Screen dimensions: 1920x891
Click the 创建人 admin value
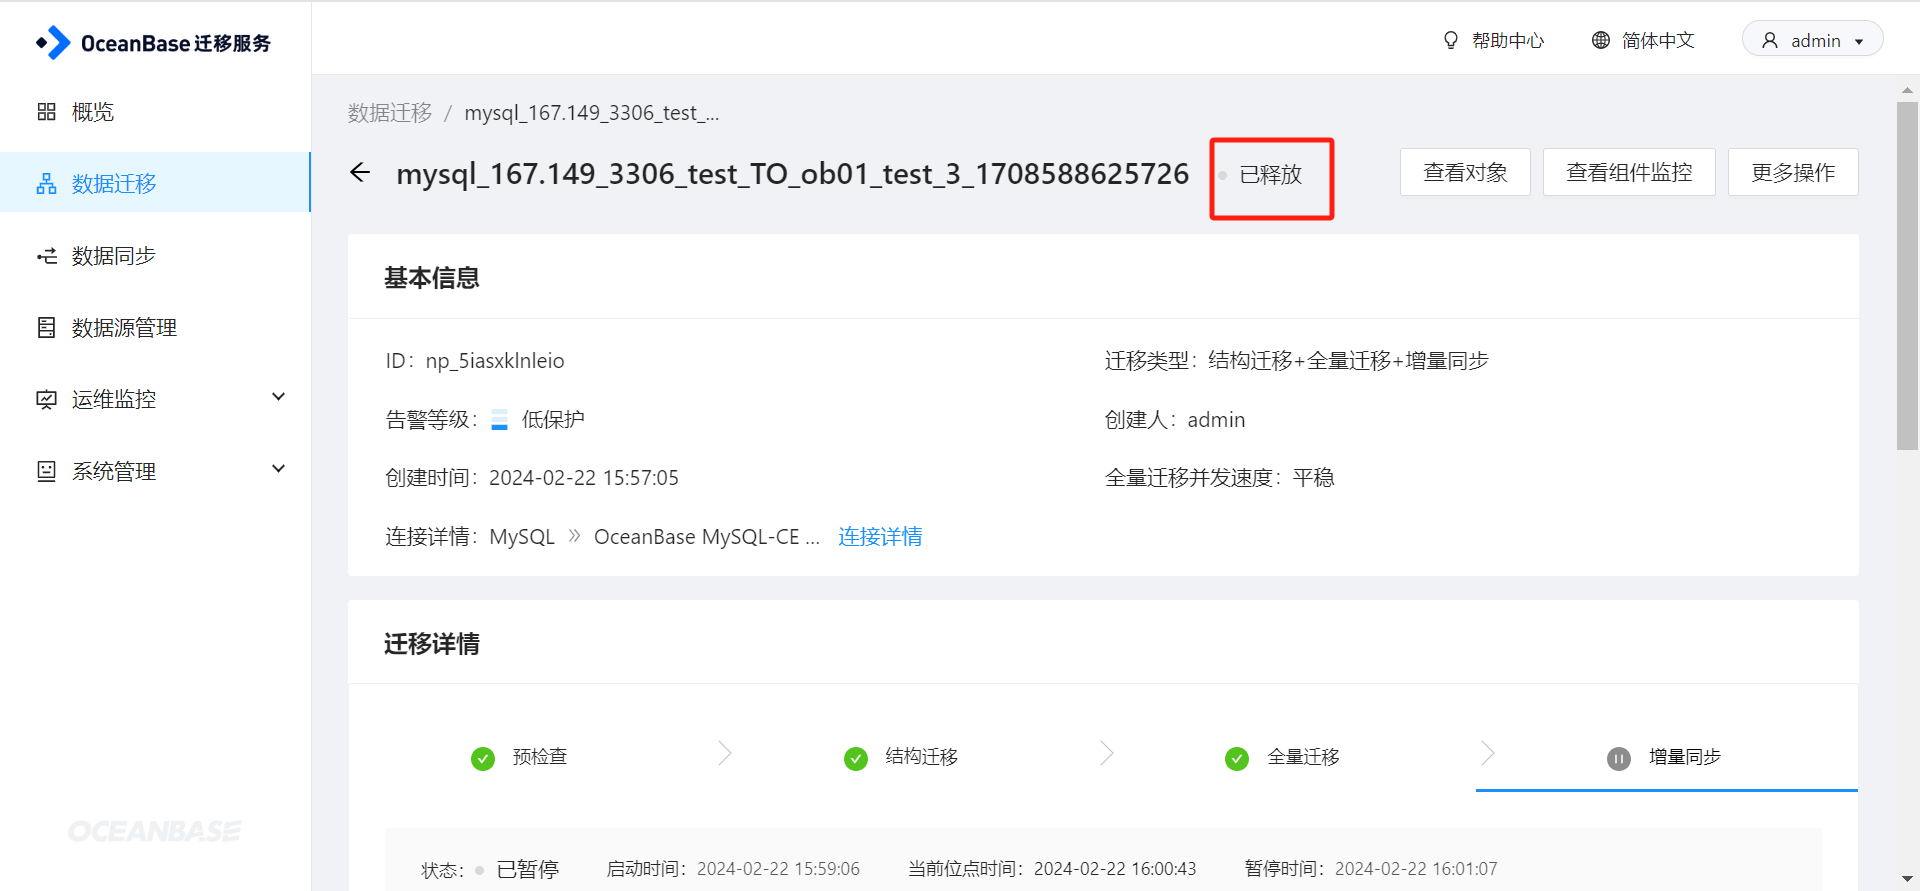(x=1216, y=420)
